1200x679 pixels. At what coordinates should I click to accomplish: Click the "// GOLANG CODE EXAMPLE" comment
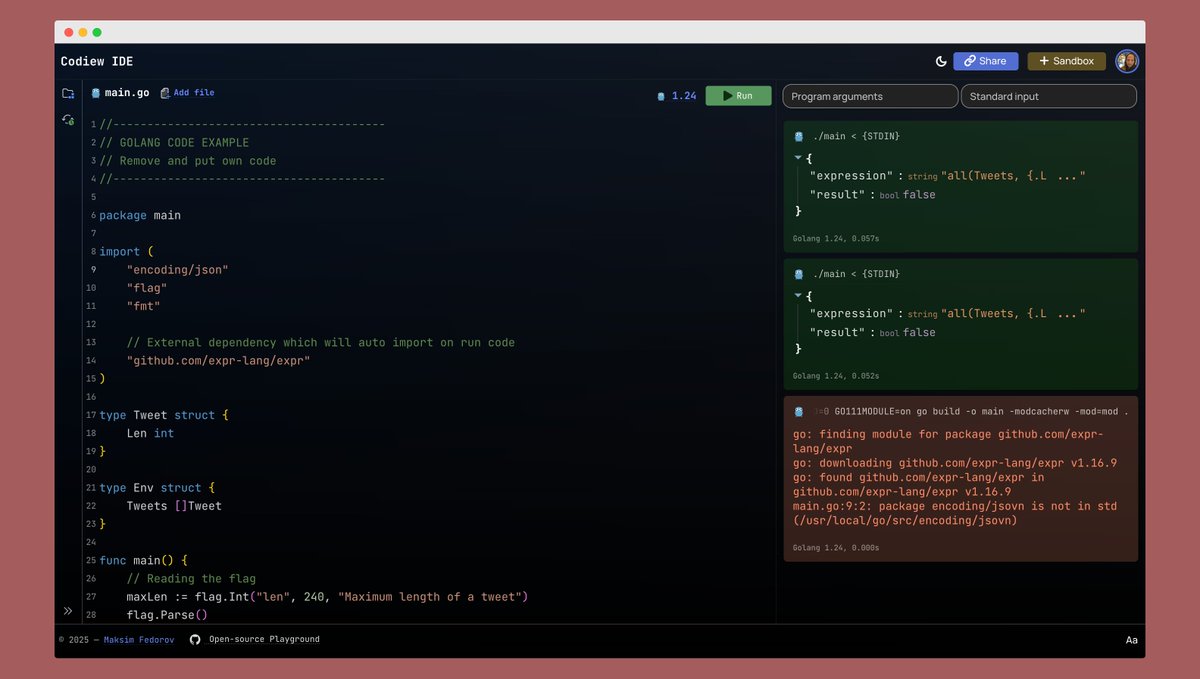pyautogui.click(x=174, y=143)
